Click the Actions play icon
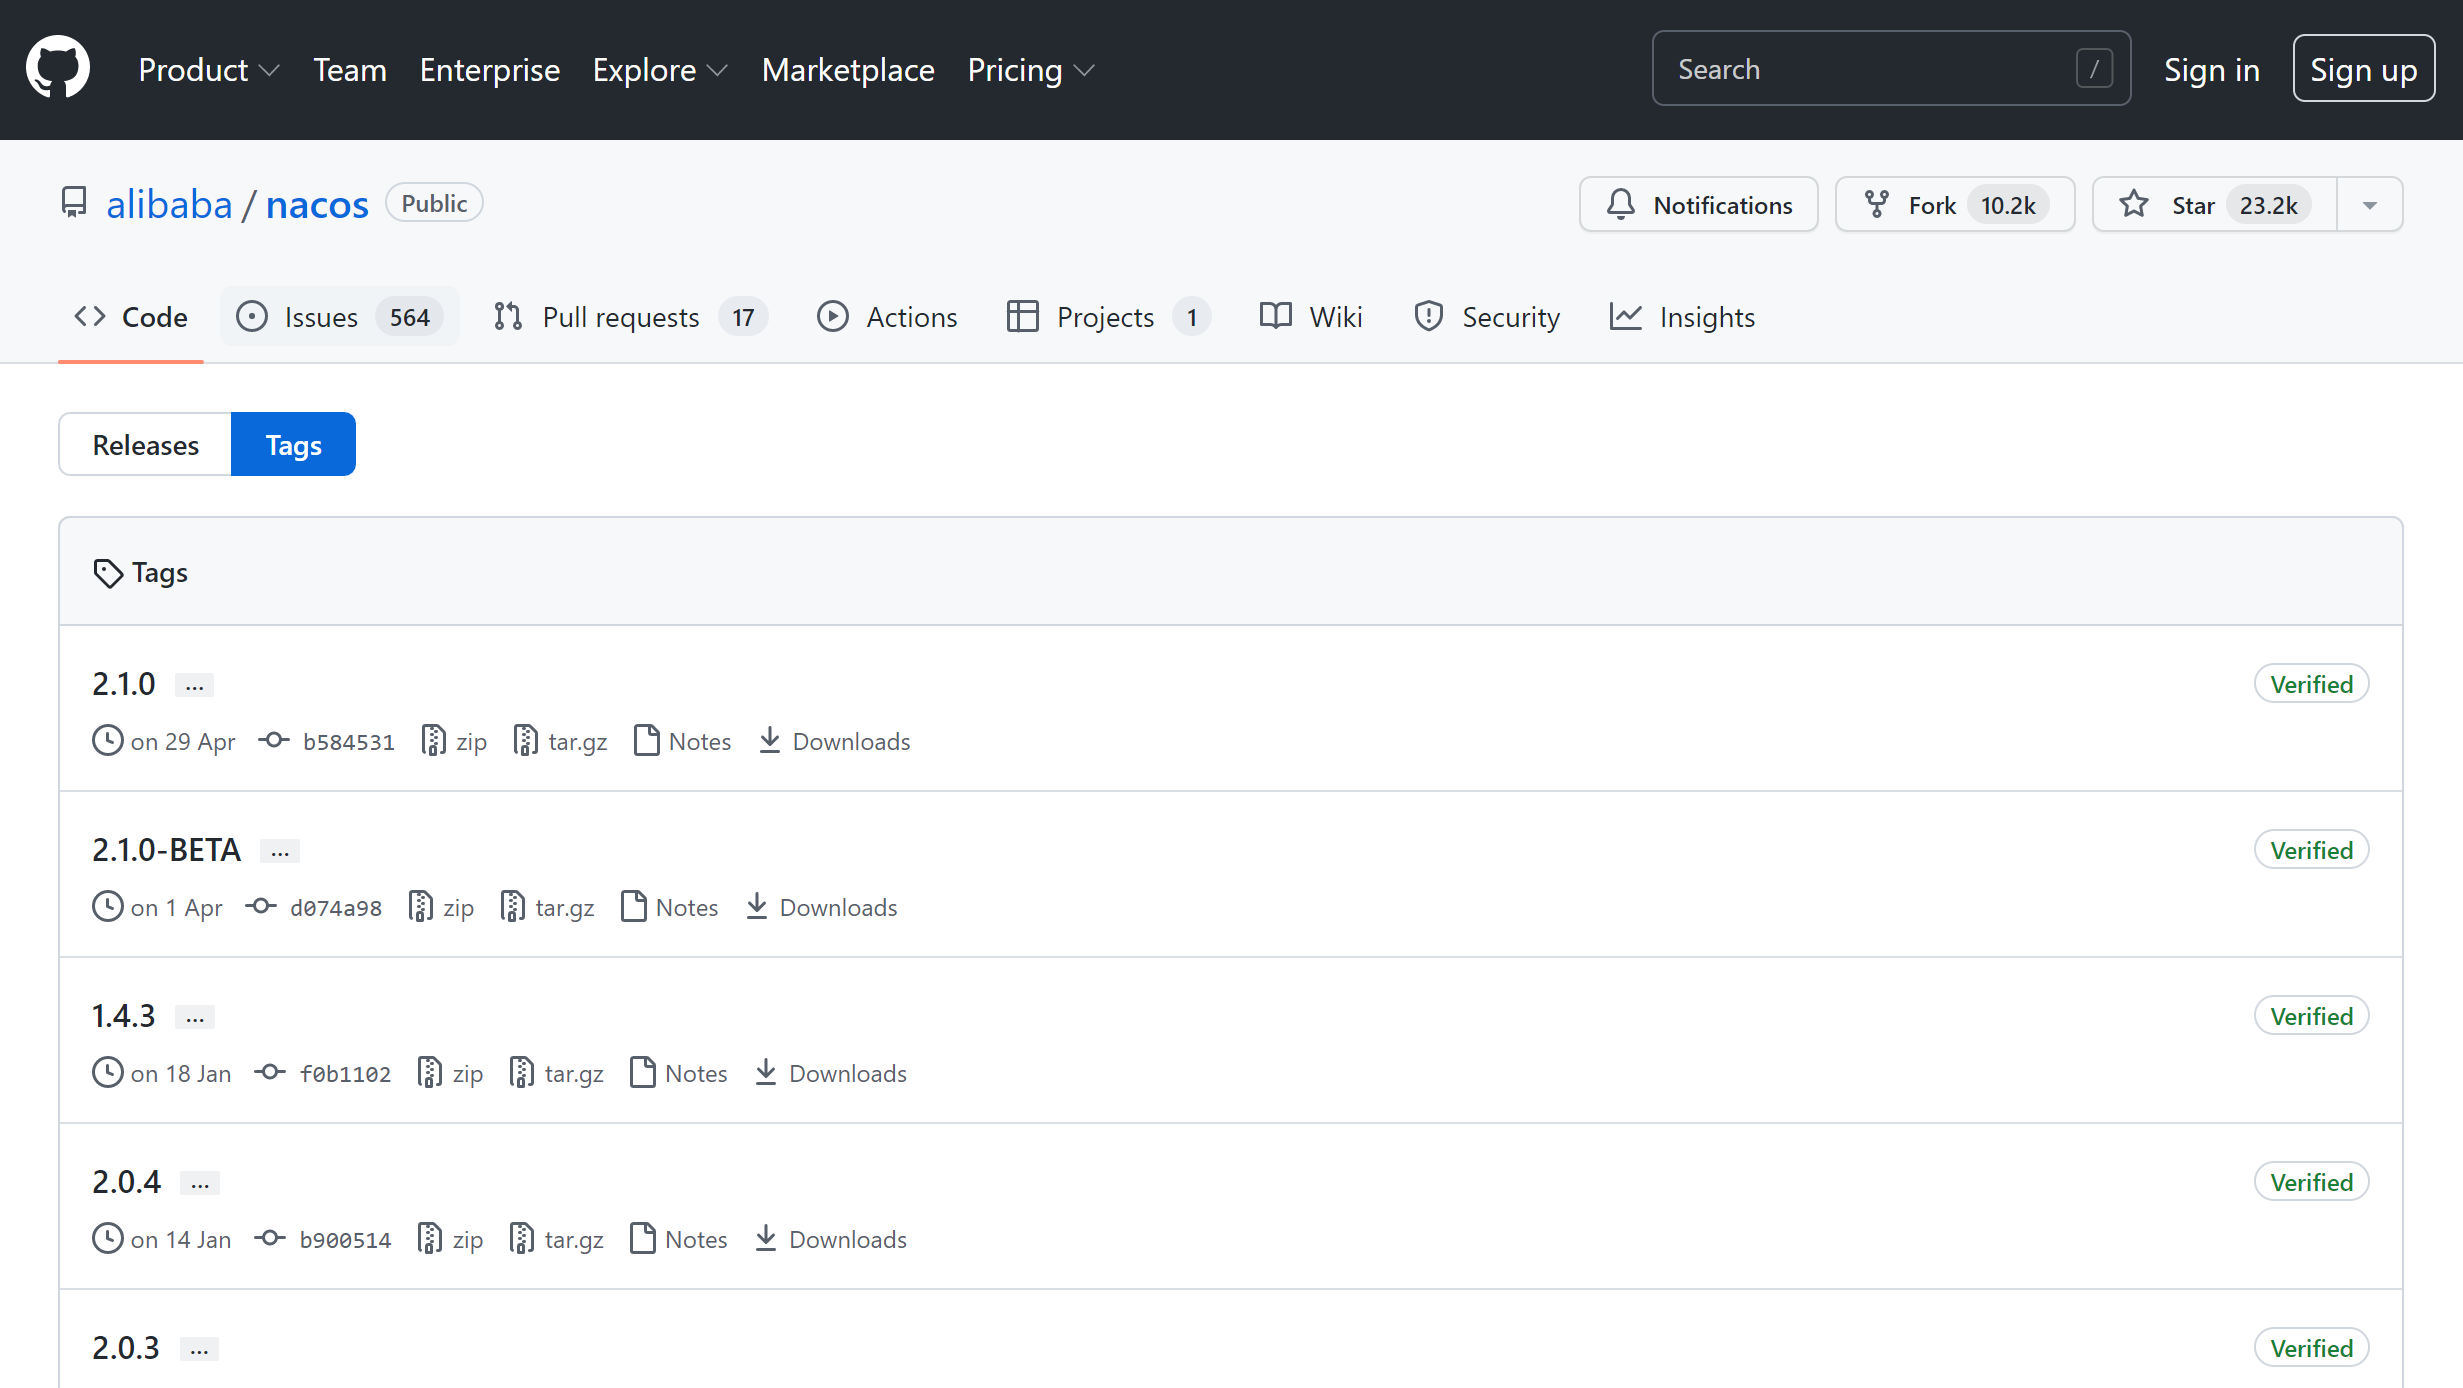 [x=833, y=317]
